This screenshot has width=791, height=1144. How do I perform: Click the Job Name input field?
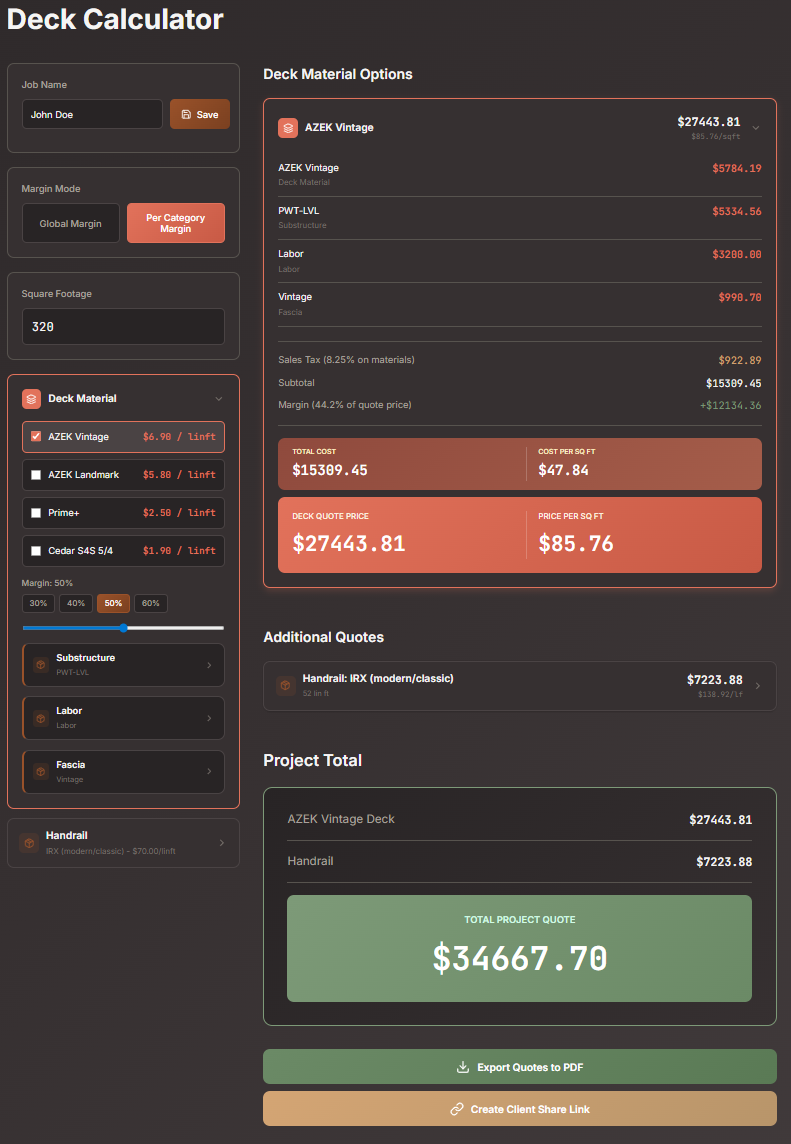tap(92, 115)
